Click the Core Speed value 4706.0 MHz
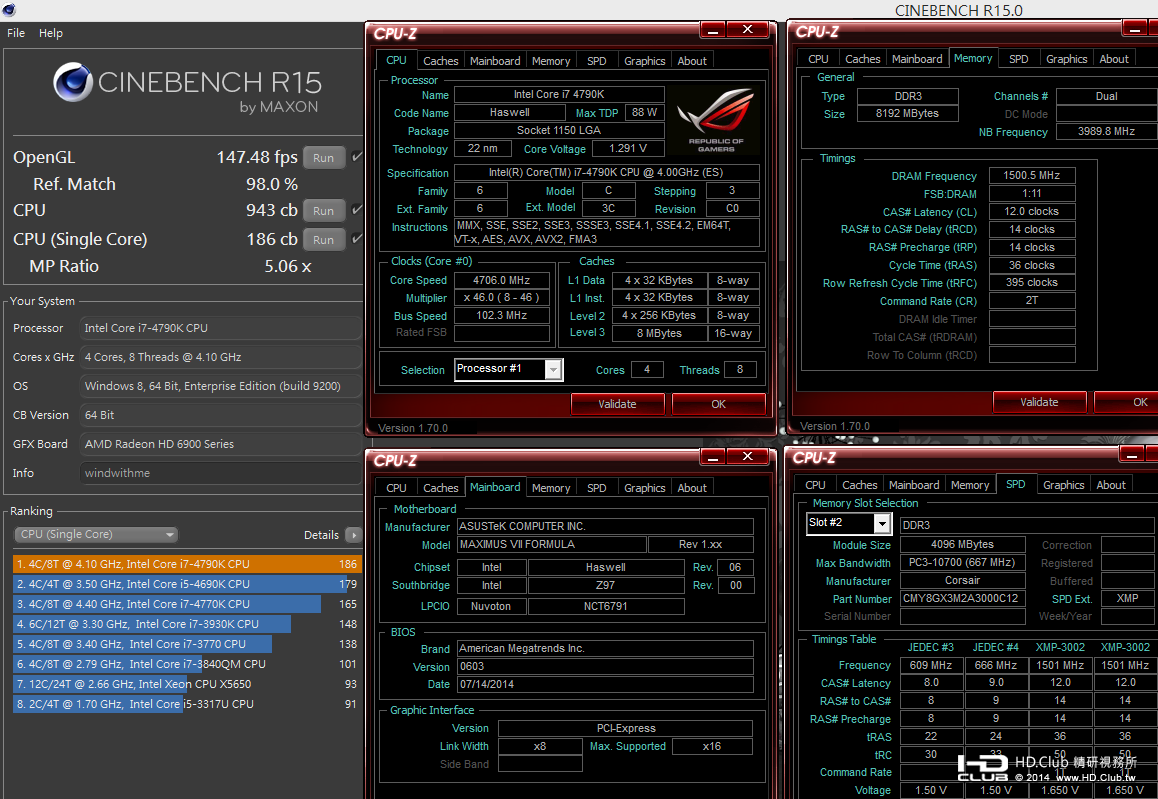The image size is (1158, 799). tap(501, 280)
